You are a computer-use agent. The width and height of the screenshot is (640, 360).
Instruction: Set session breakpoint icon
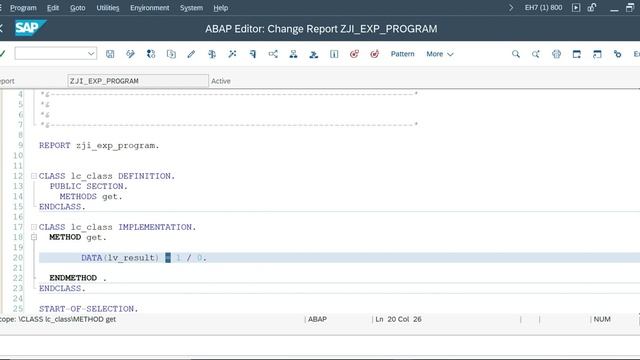tap(354, 54)
